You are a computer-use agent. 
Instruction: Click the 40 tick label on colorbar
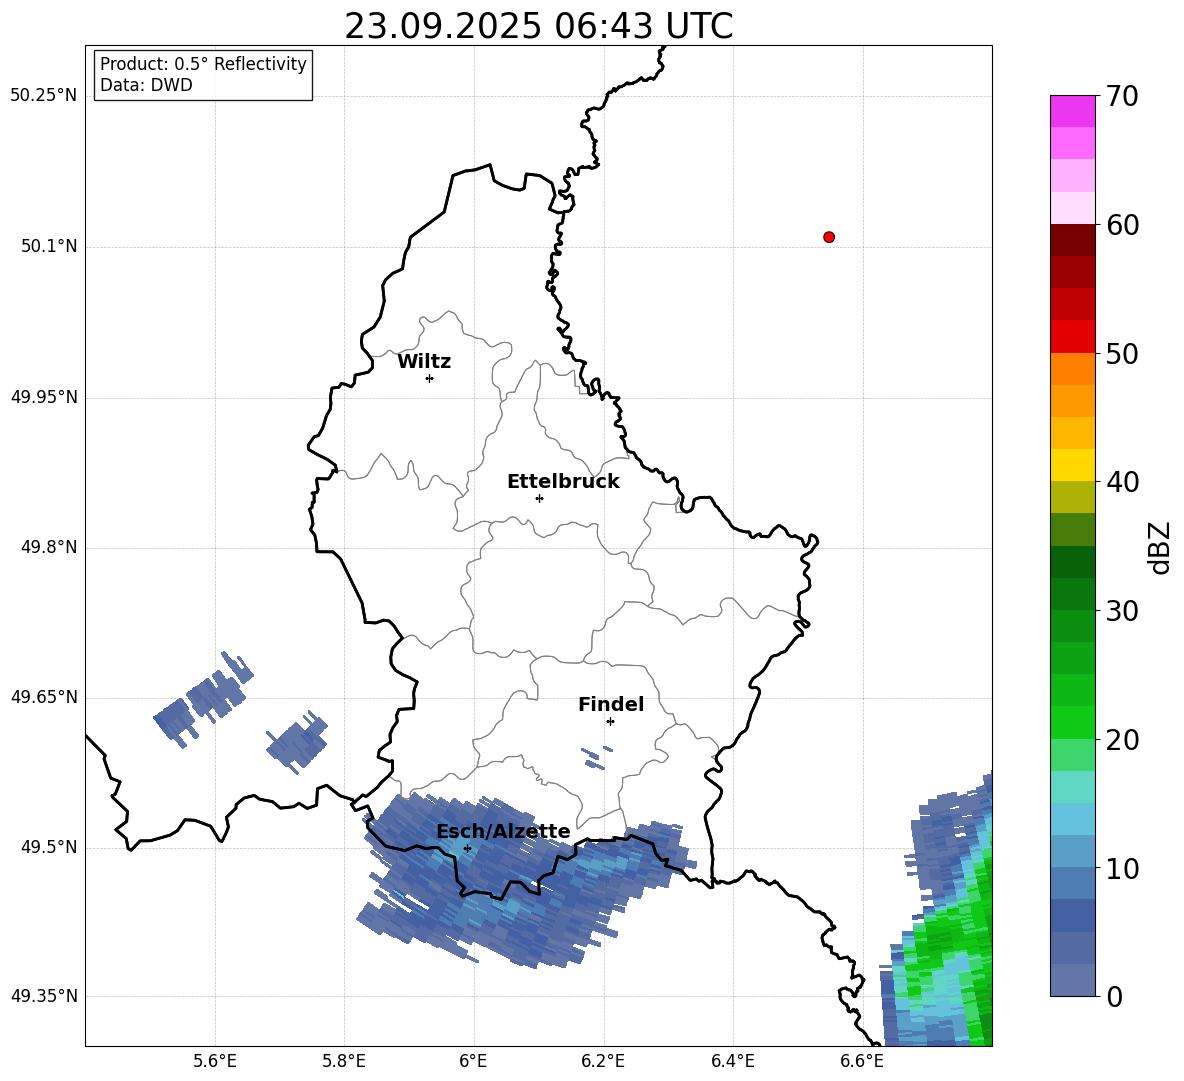(1122, 482)
